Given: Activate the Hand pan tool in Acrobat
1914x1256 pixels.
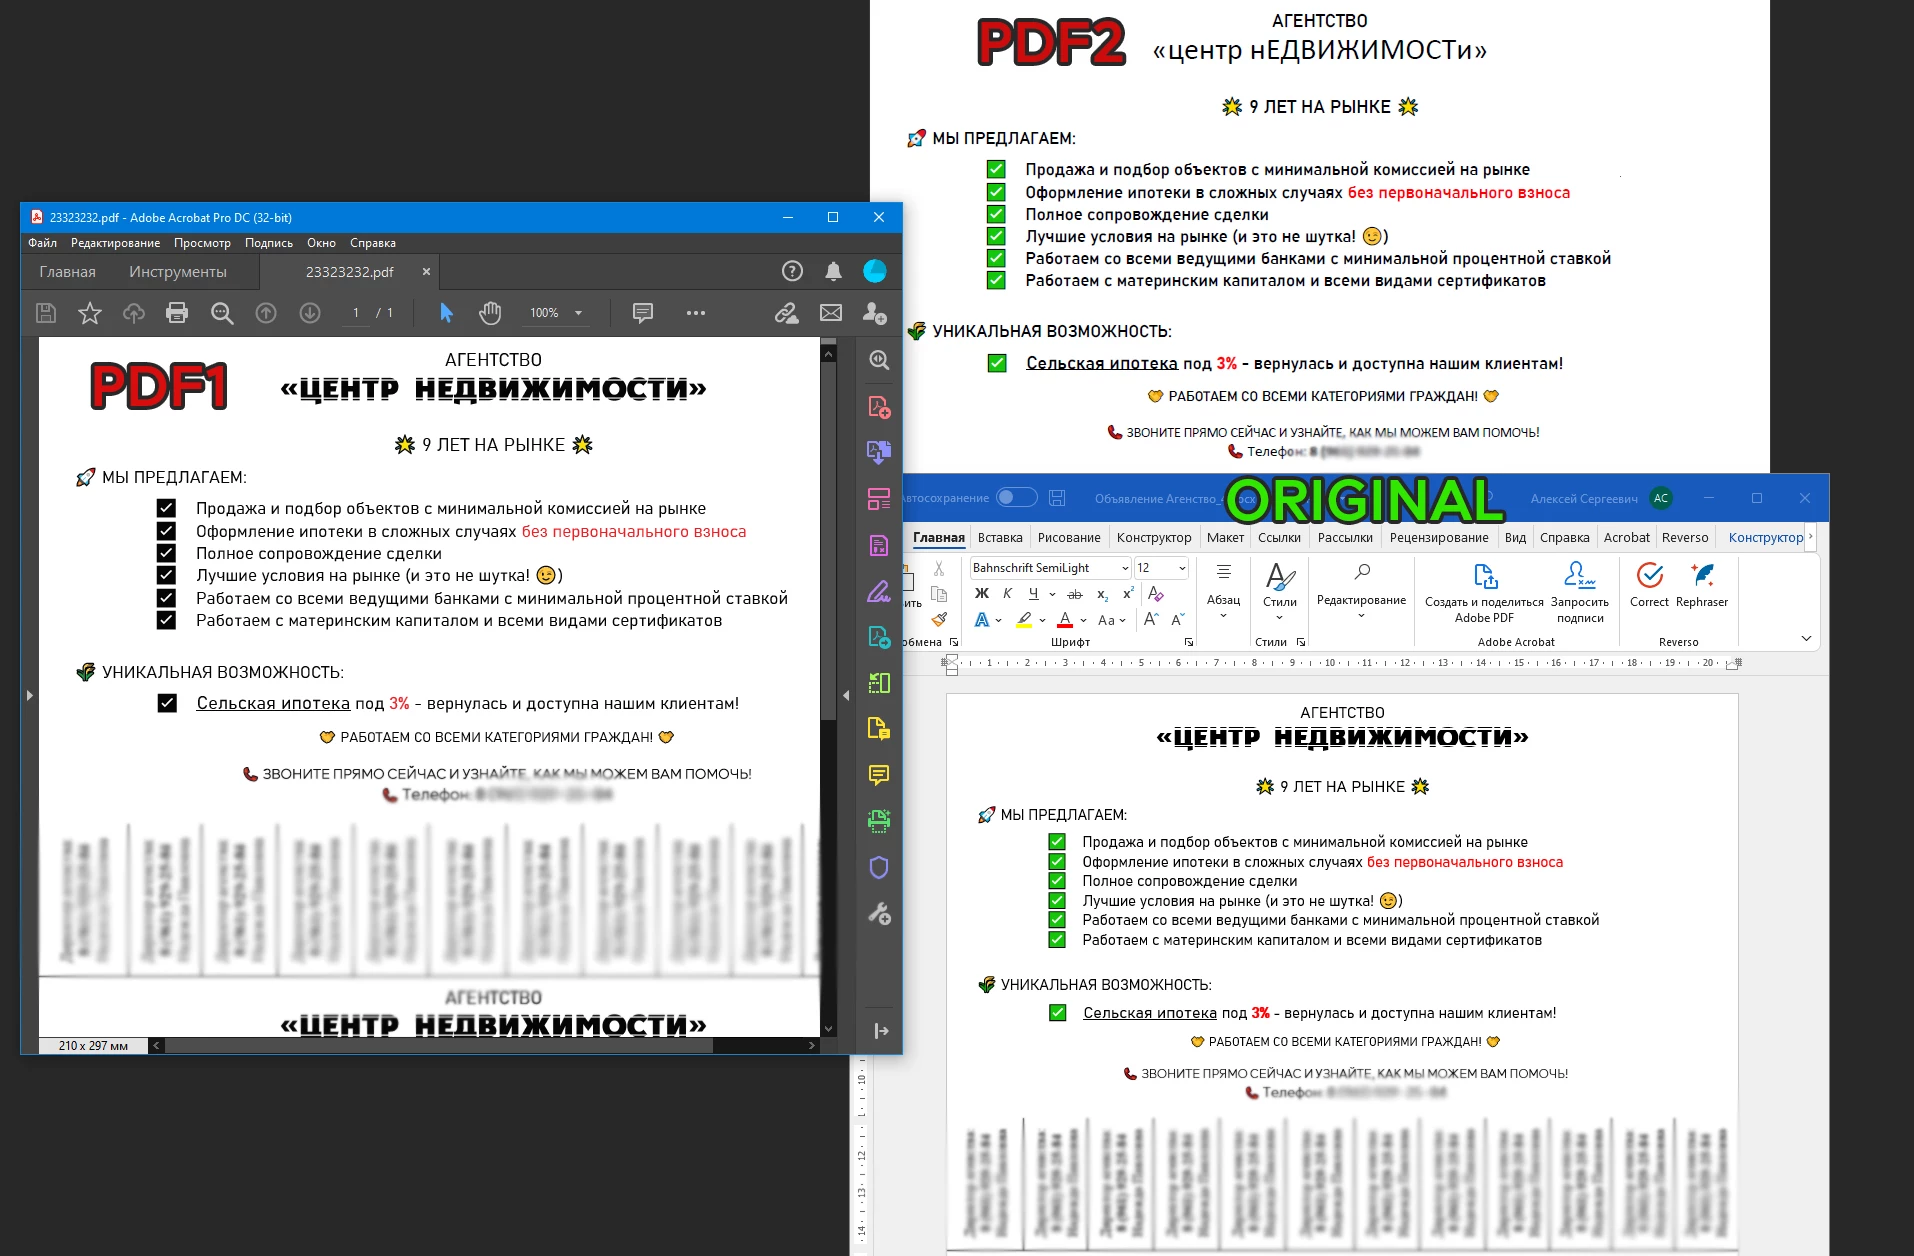Looking at the screenshot, I should [490, 313].
